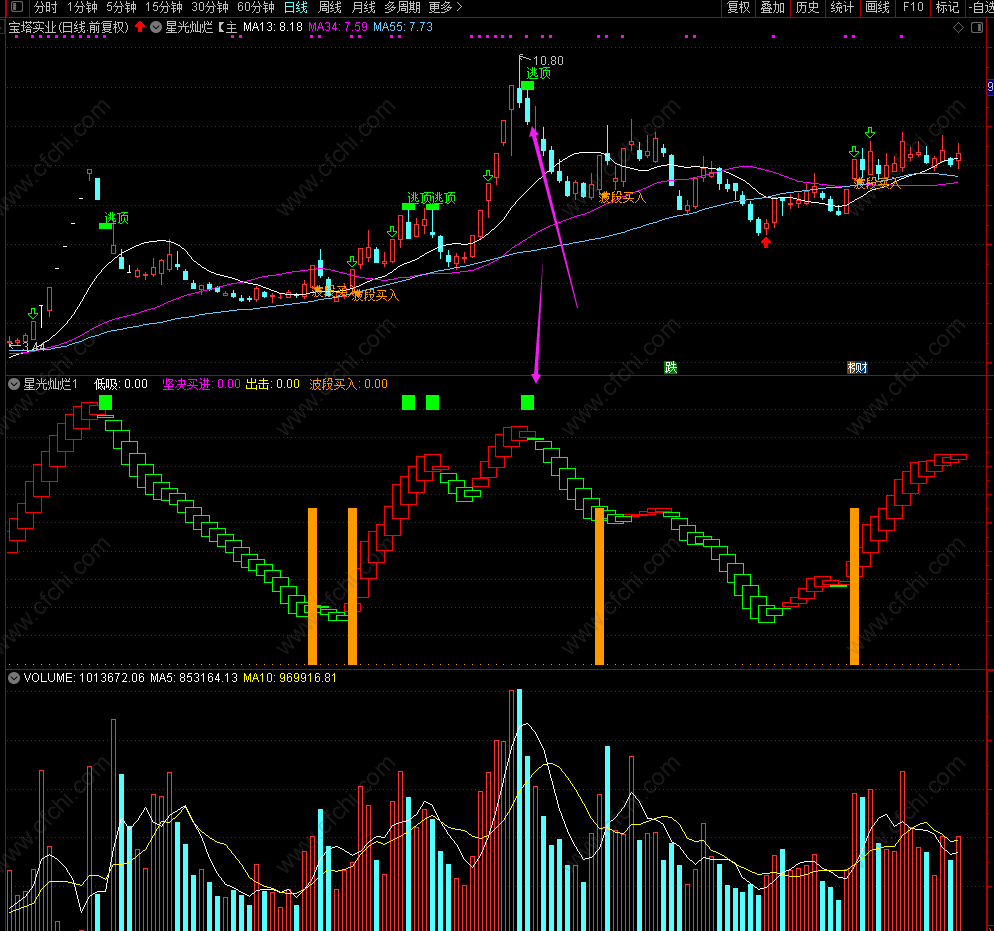Click the first orange signal bar in 星光灿烂1
Viewport: 994px width, 931px height.
coord(313,586)
